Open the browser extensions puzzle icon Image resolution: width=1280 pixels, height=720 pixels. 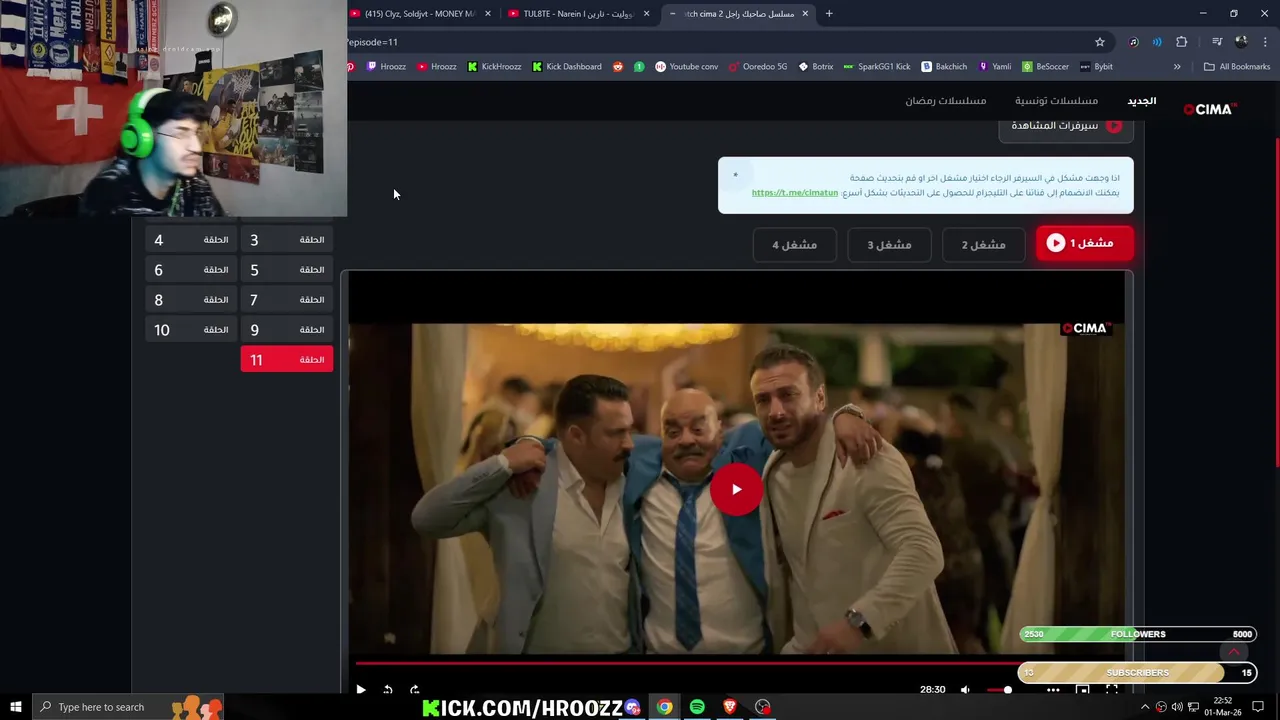point(1182,42)
